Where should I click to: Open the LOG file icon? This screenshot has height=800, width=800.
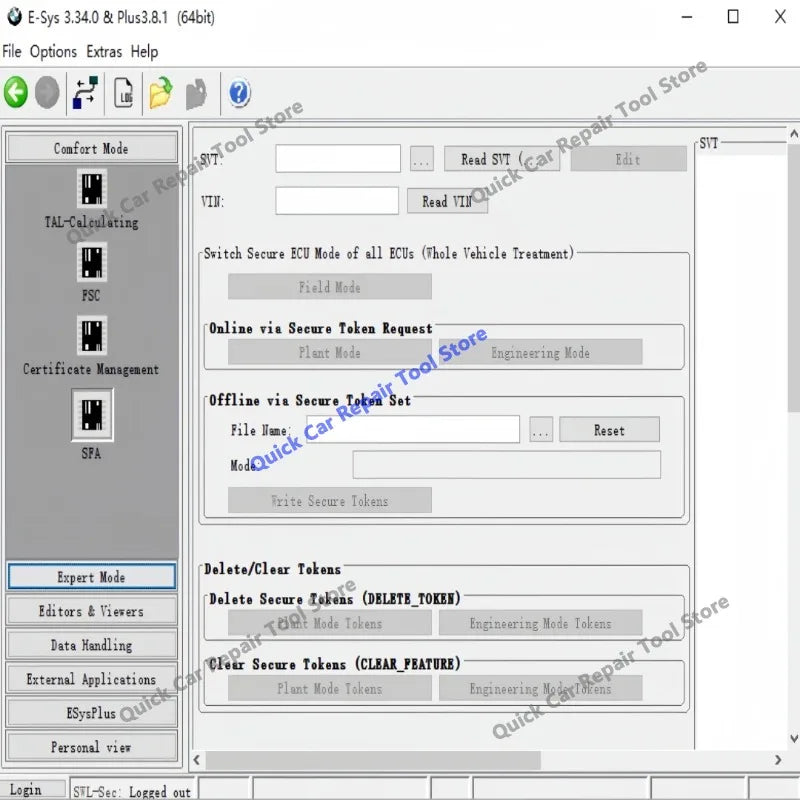click(123, 93)
